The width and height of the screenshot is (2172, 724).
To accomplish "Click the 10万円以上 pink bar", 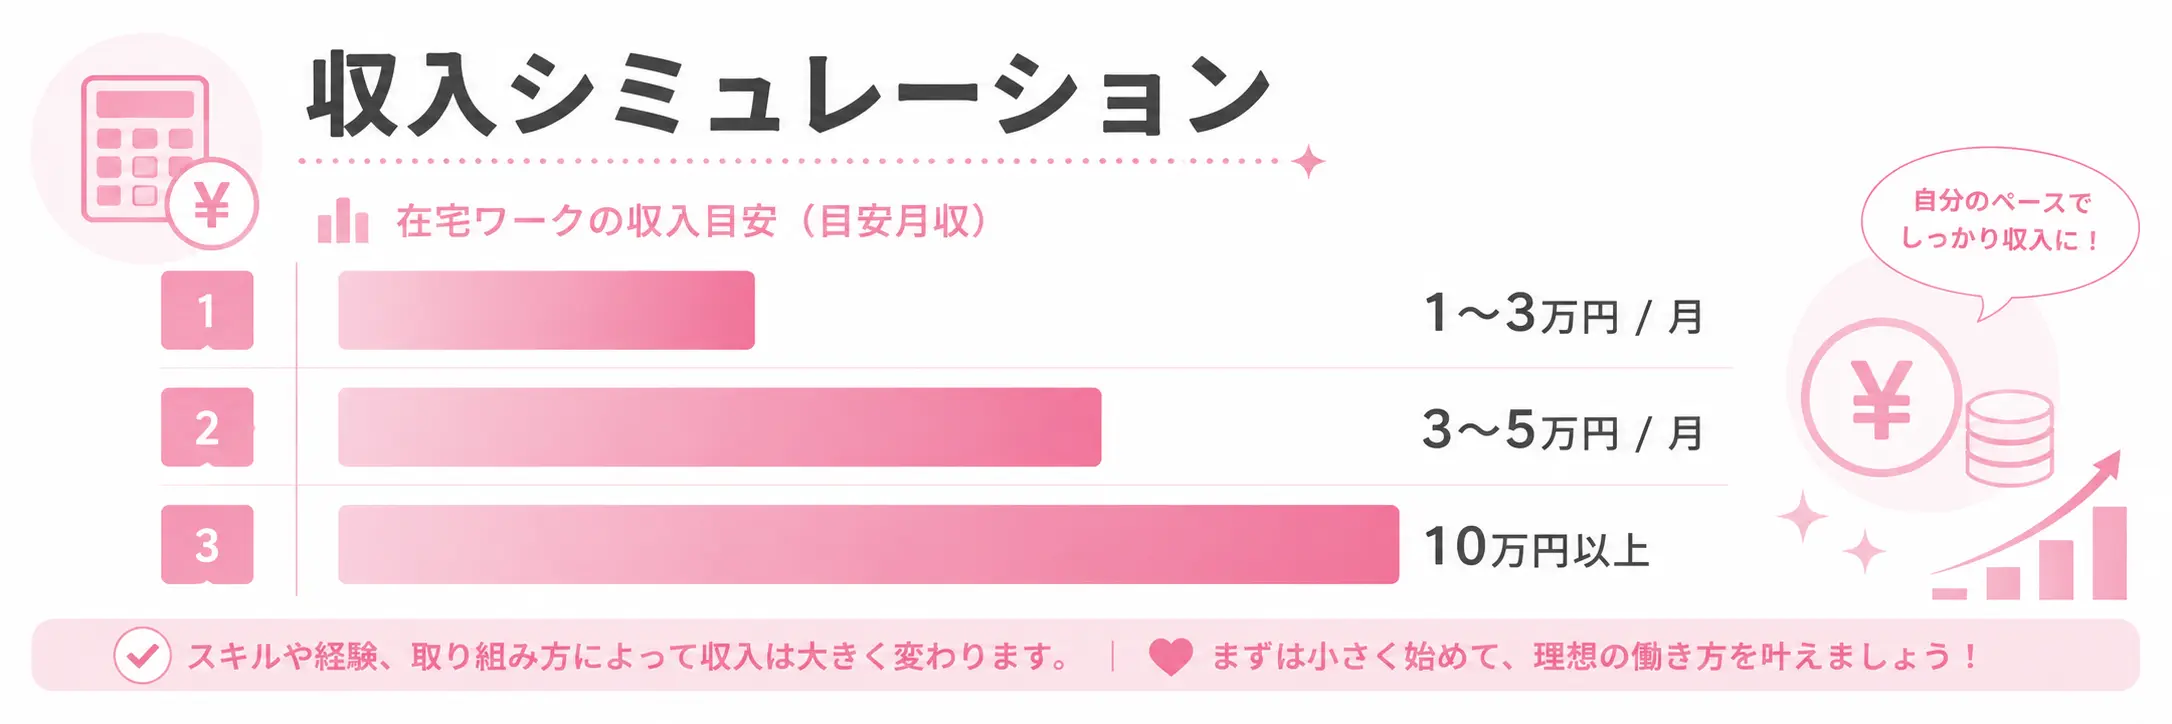I will click(x=868, y=544).
